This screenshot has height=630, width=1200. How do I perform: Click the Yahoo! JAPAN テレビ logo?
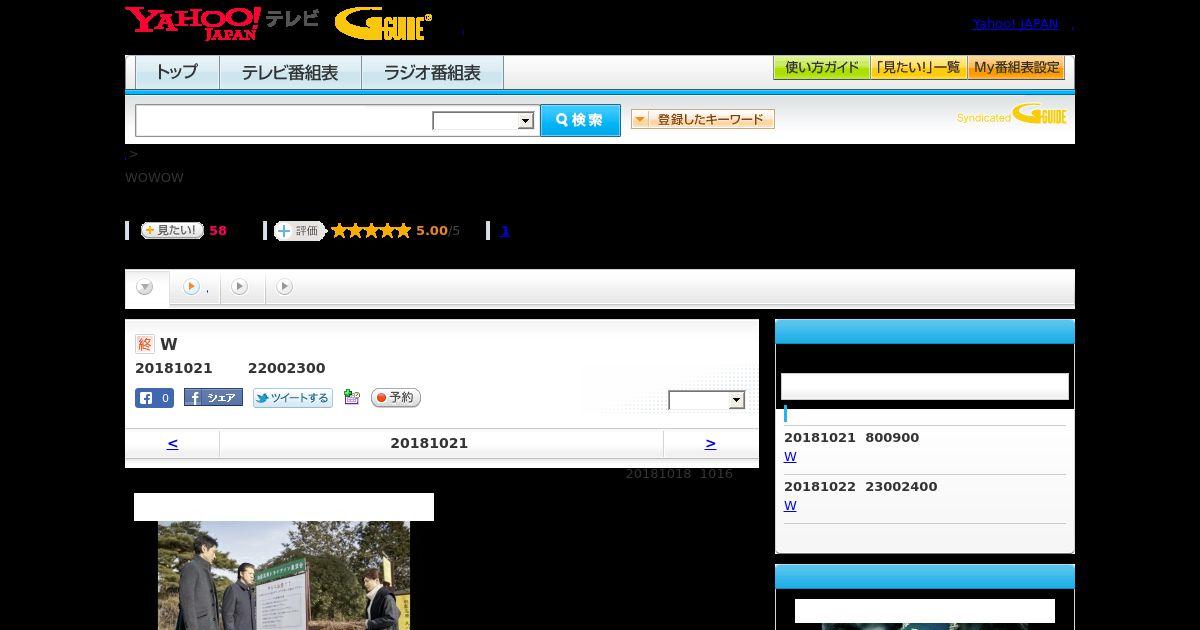[x=222, y=23]
